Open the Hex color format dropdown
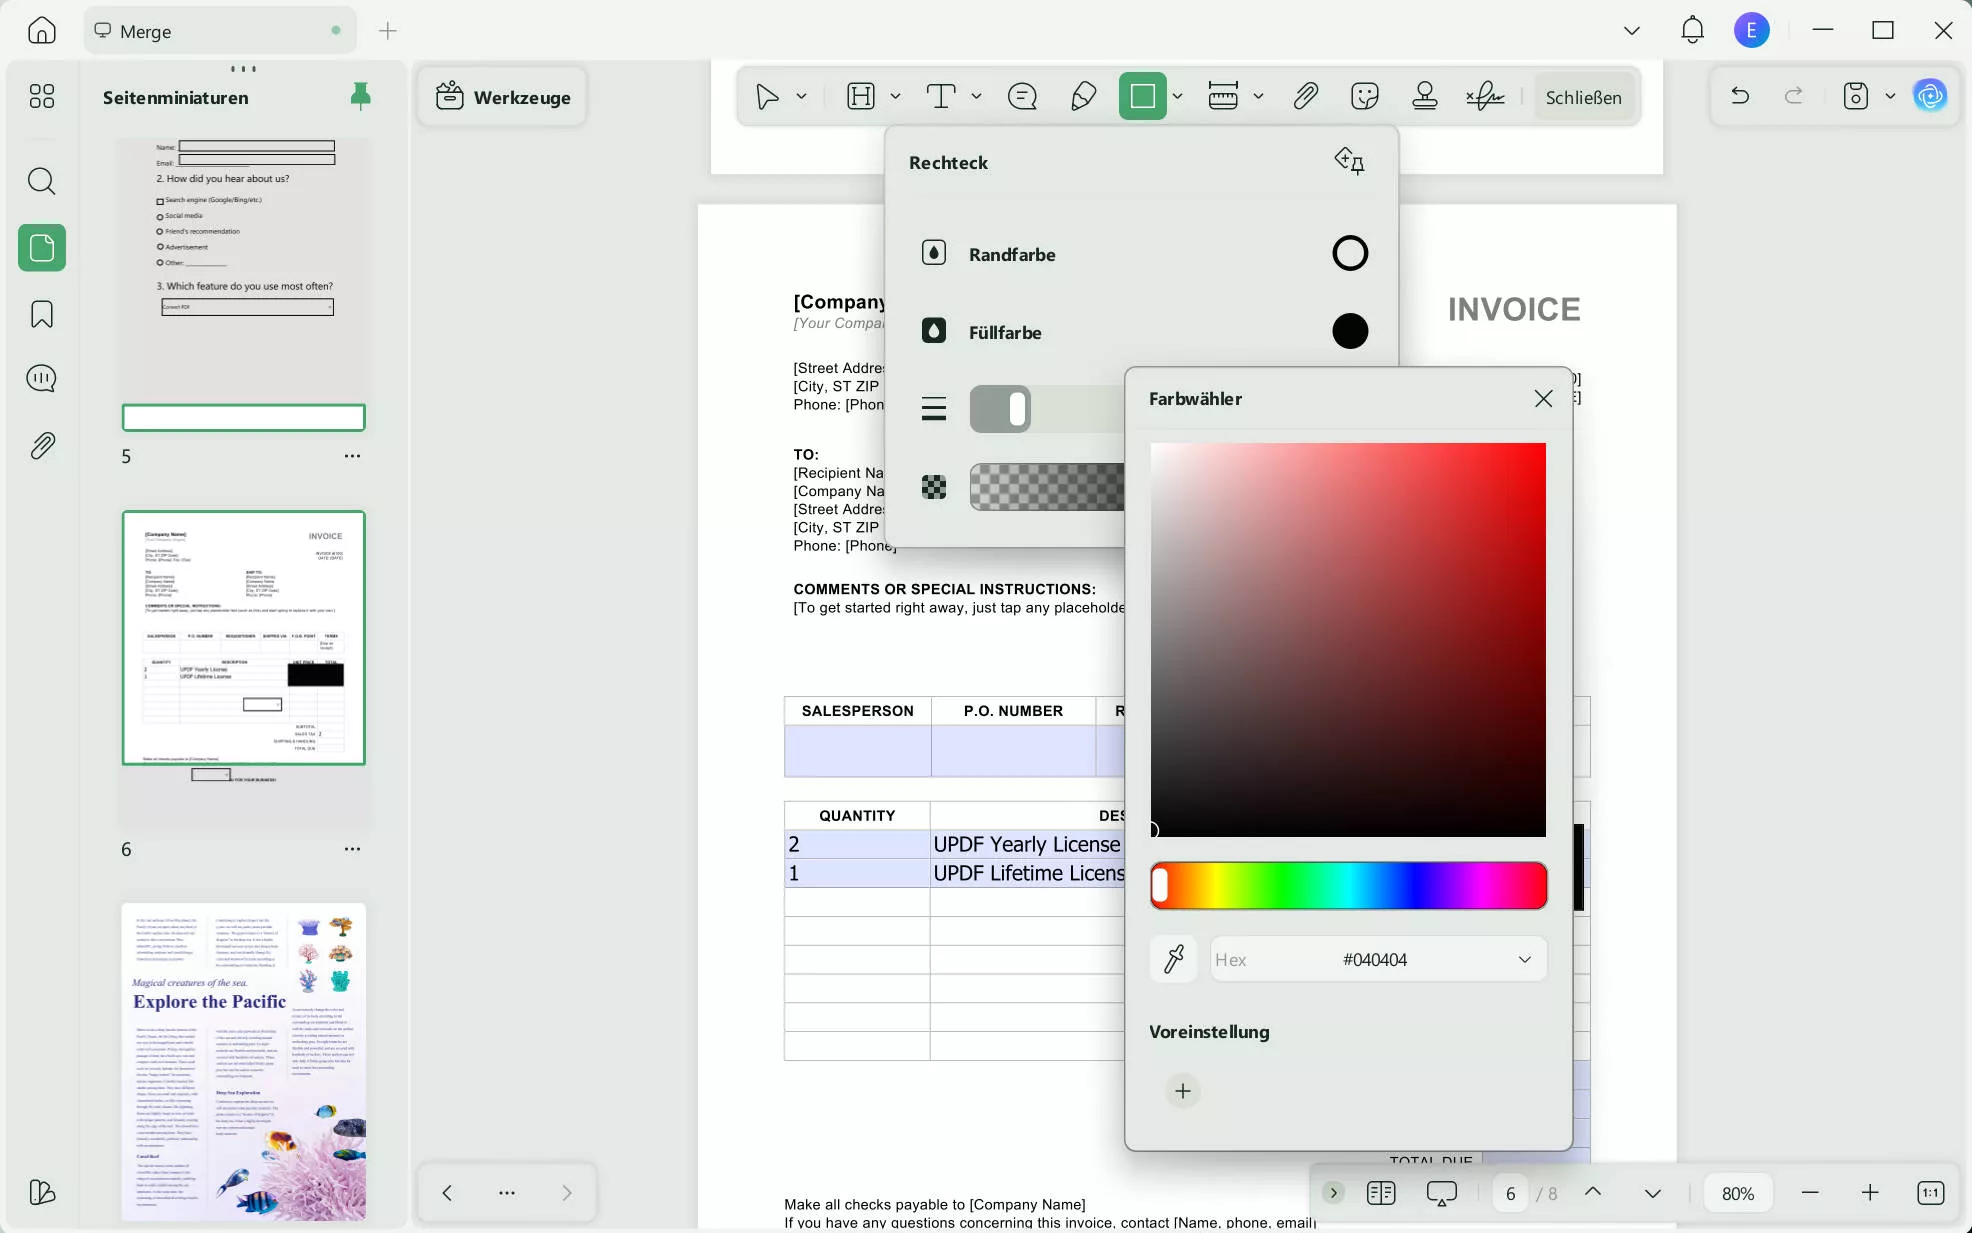 1524,959
